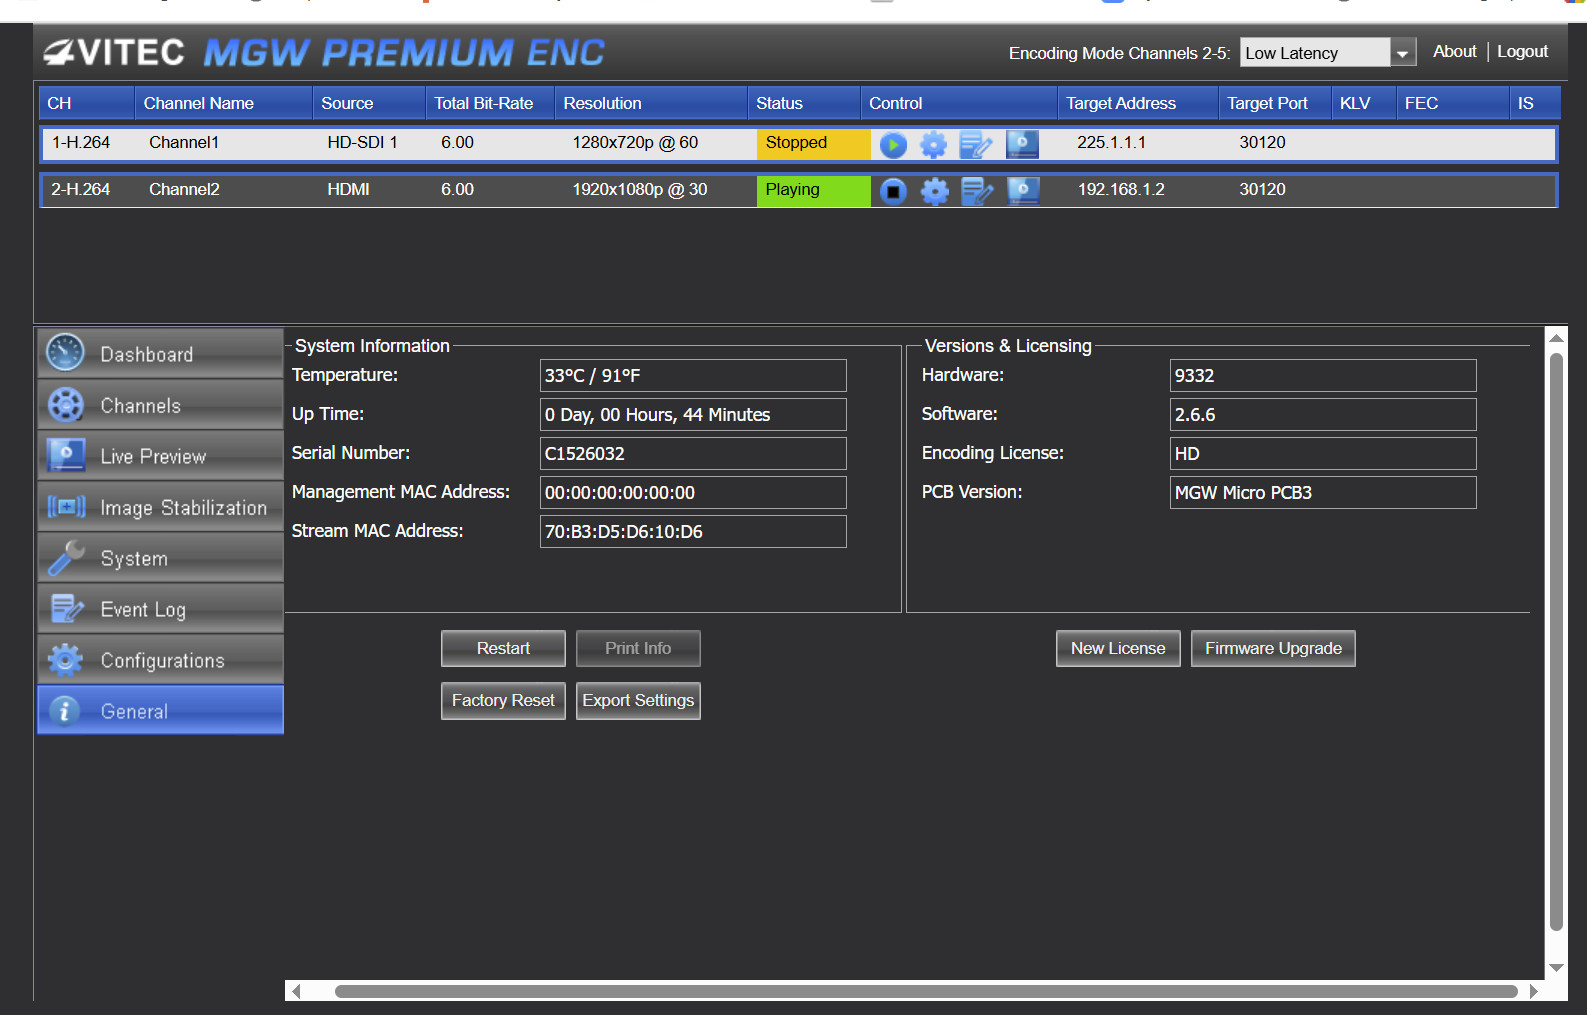Click the Playing status of Channel2
Viewport: 1587px width, 1015px height.
813,191
